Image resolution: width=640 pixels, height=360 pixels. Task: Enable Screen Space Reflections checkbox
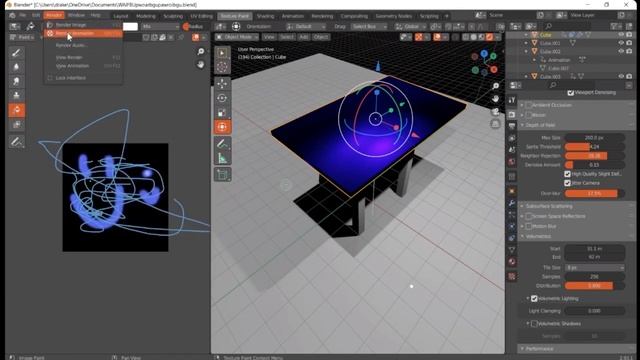(x=529, y=216)
